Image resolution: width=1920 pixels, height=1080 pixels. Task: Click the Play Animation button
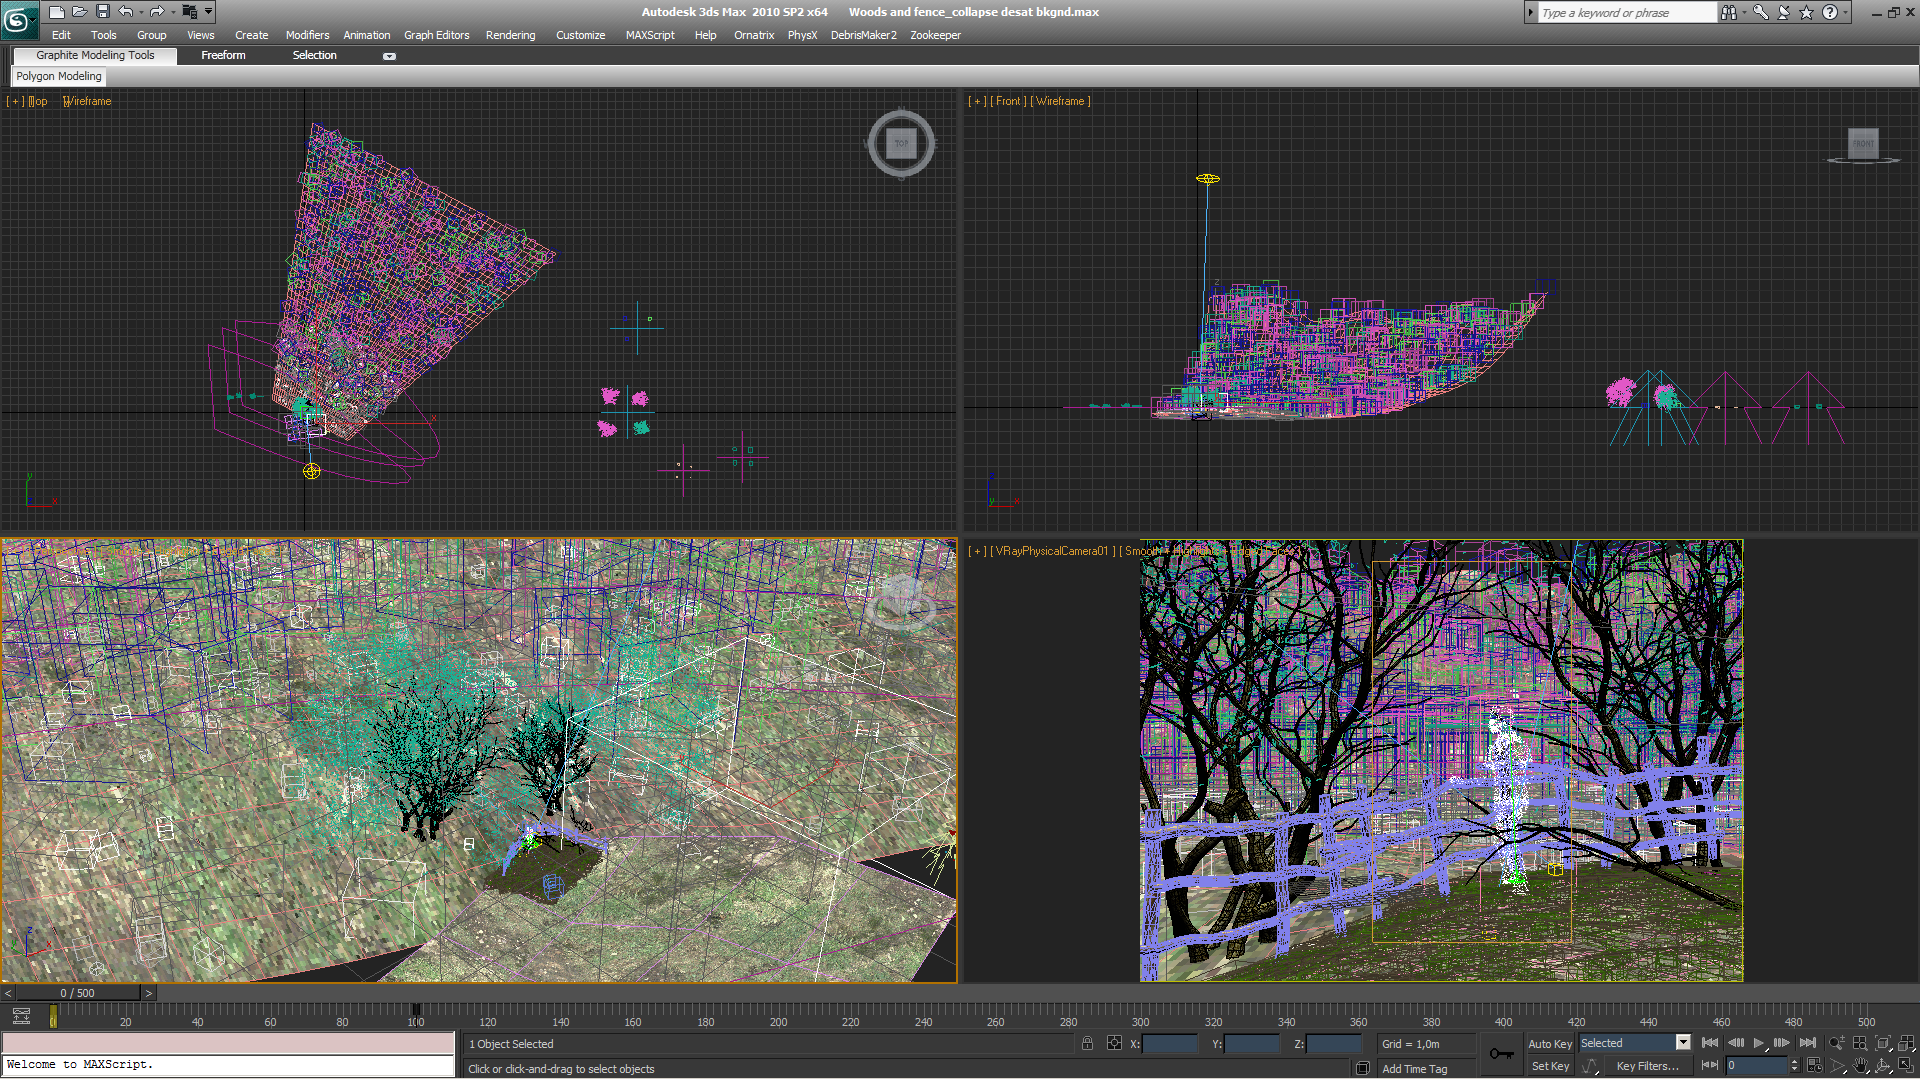(x=1759, y=1043)
